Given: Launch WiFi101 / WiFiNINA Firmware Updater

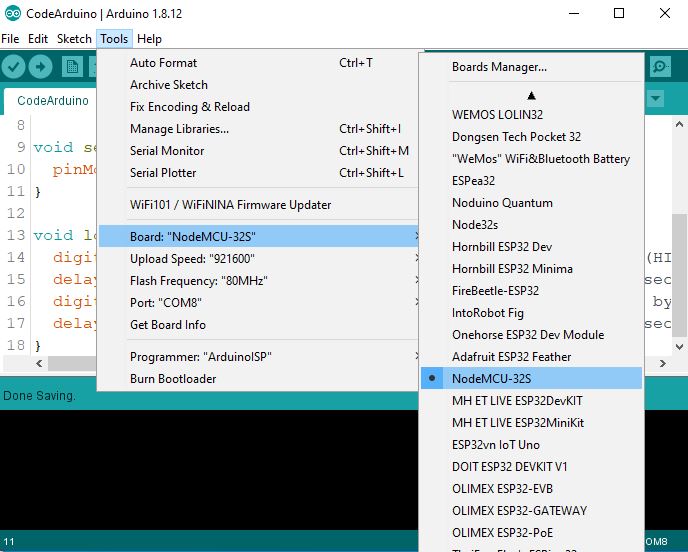Looking at the screenshot, I should pos(258,204).
